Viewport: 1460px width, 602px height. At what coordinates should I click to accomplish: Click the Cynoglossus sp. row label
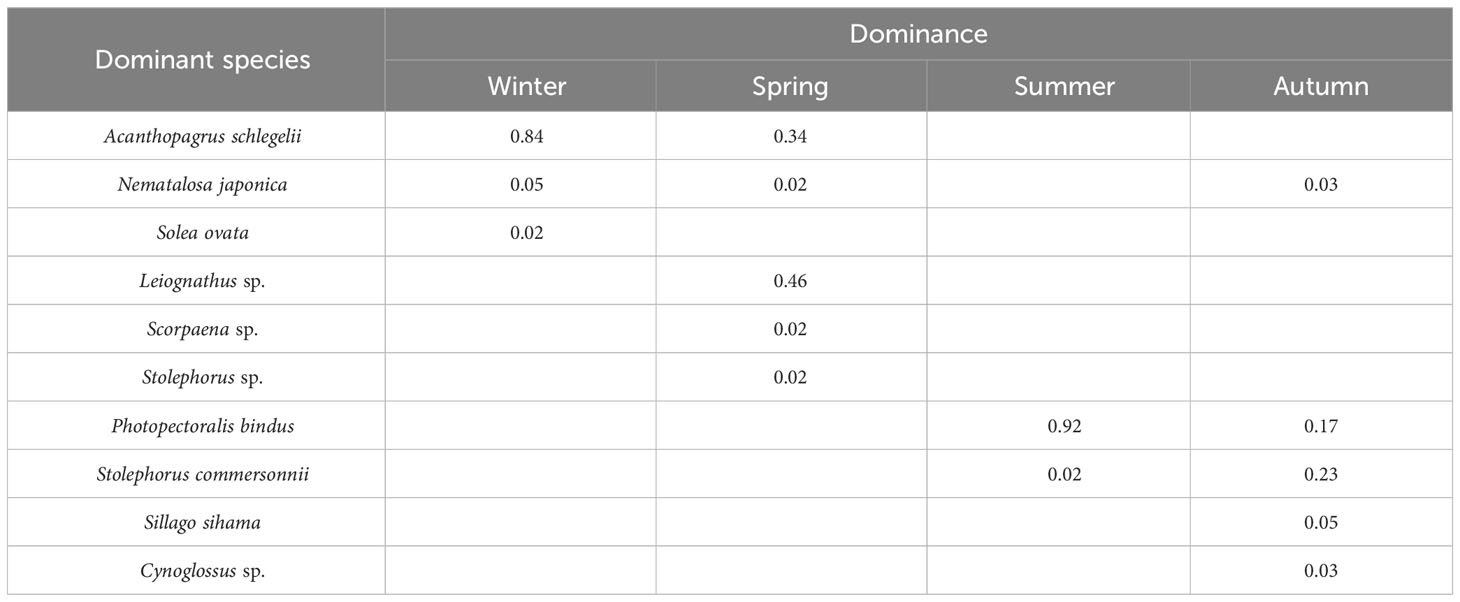(x=203, y=571)
